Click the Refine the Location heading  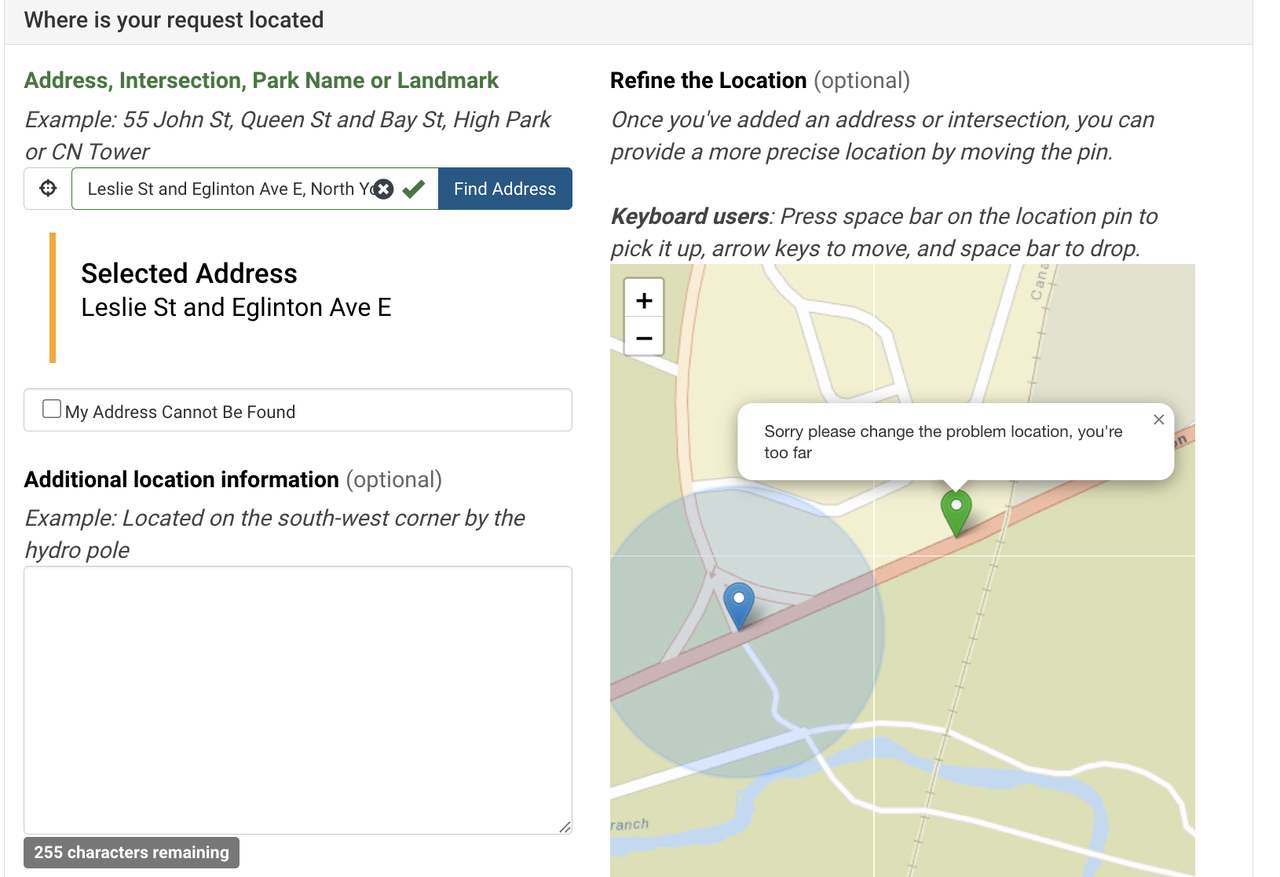pyautogui.click(x=708, y=81)
